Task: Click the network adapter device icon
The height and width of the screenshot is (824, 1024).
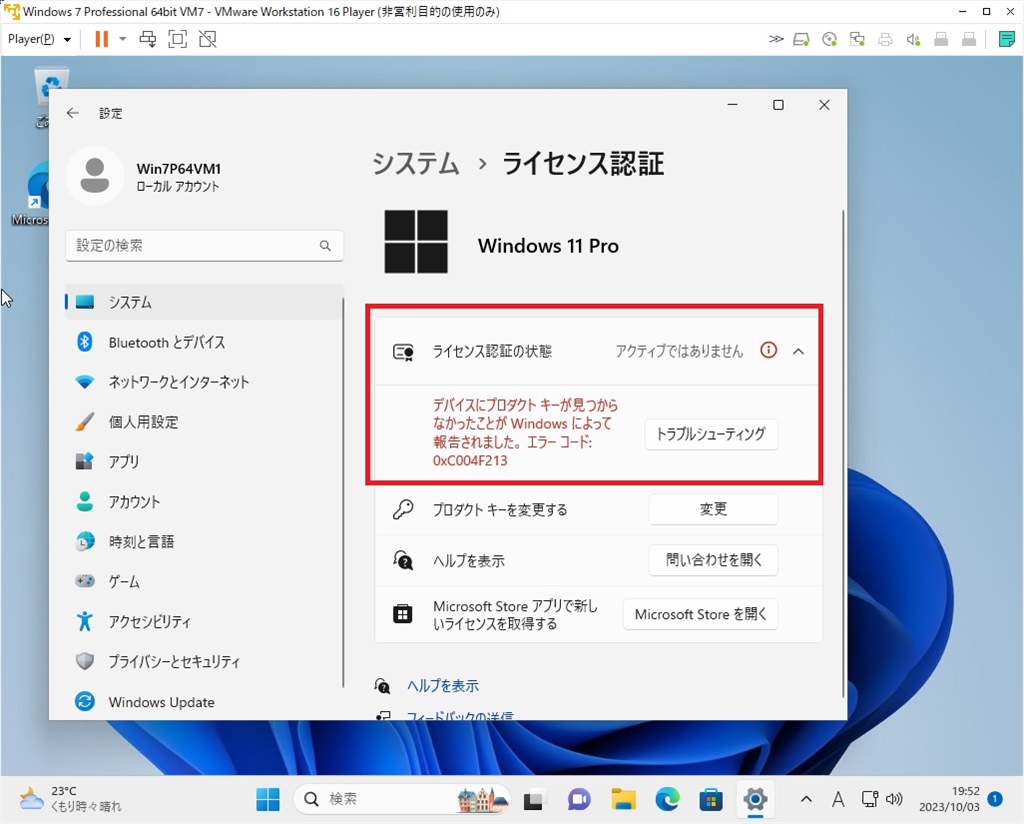Action: tap(857, 40)
